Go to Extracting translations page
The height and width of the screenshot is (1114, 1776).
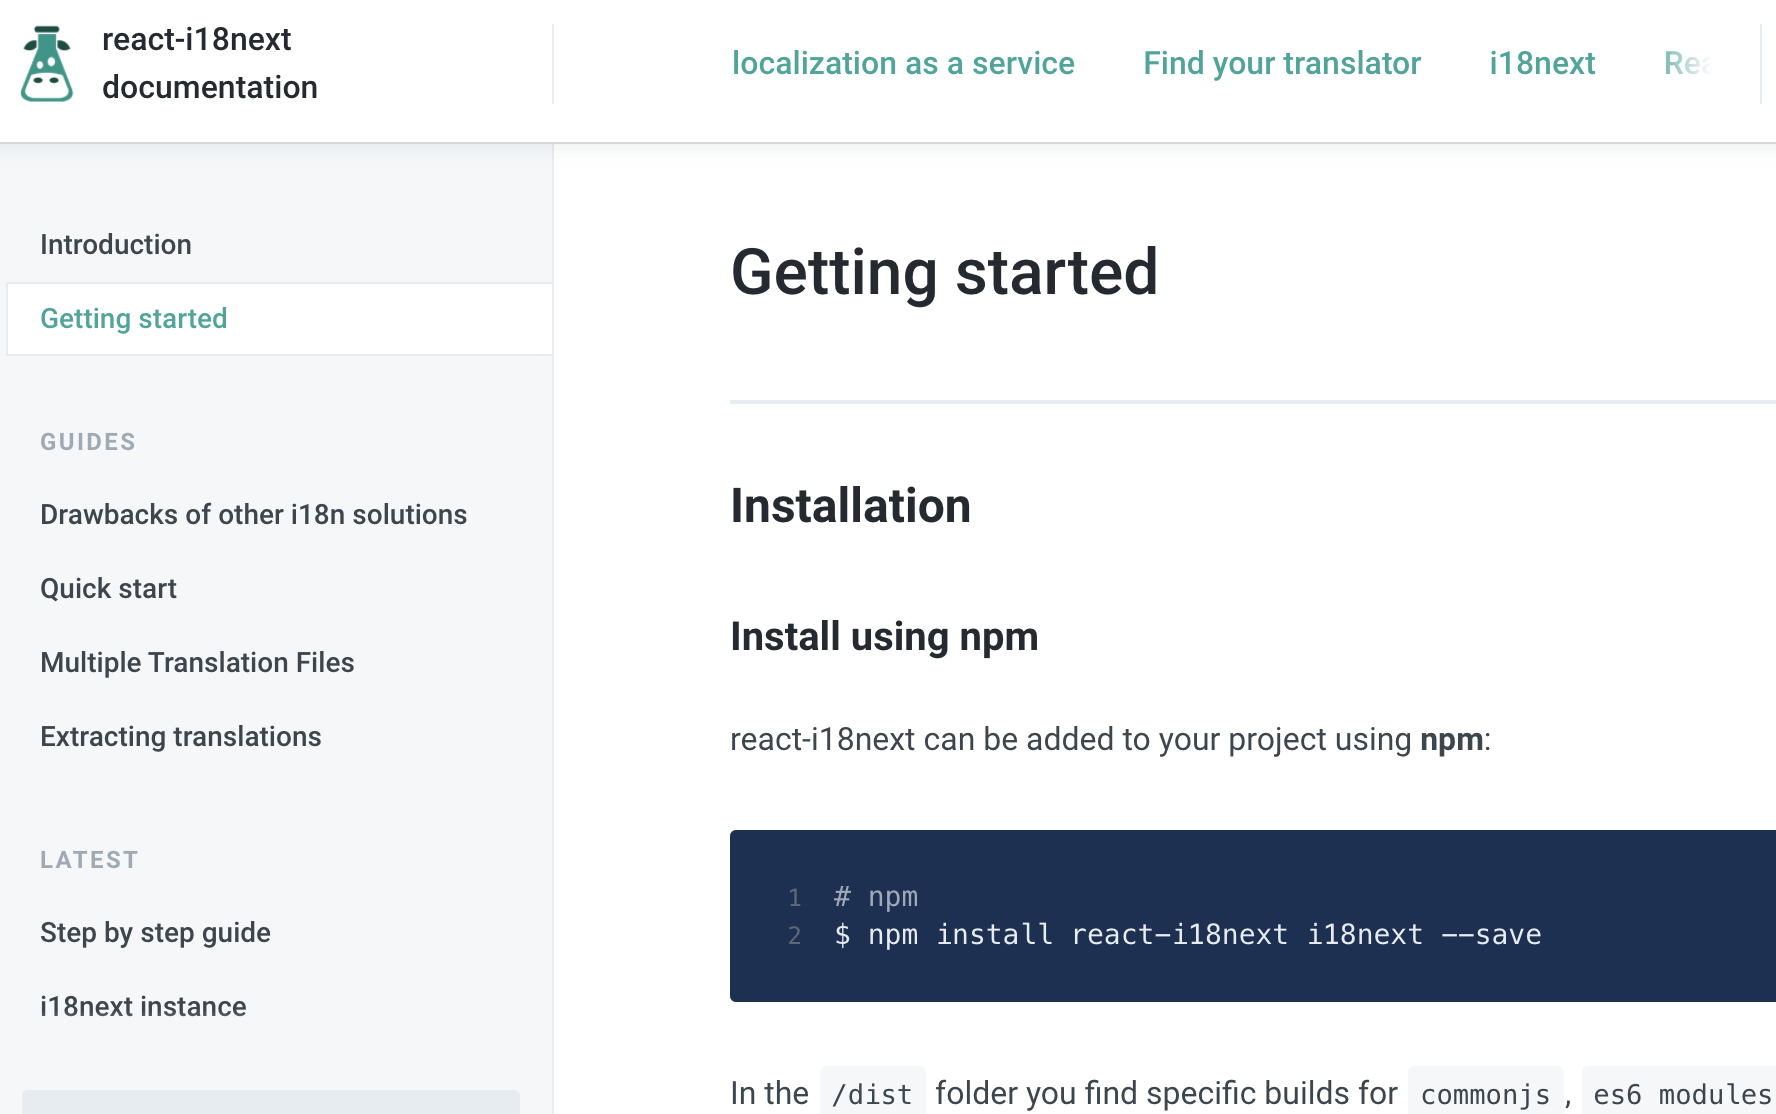(180, 736)
